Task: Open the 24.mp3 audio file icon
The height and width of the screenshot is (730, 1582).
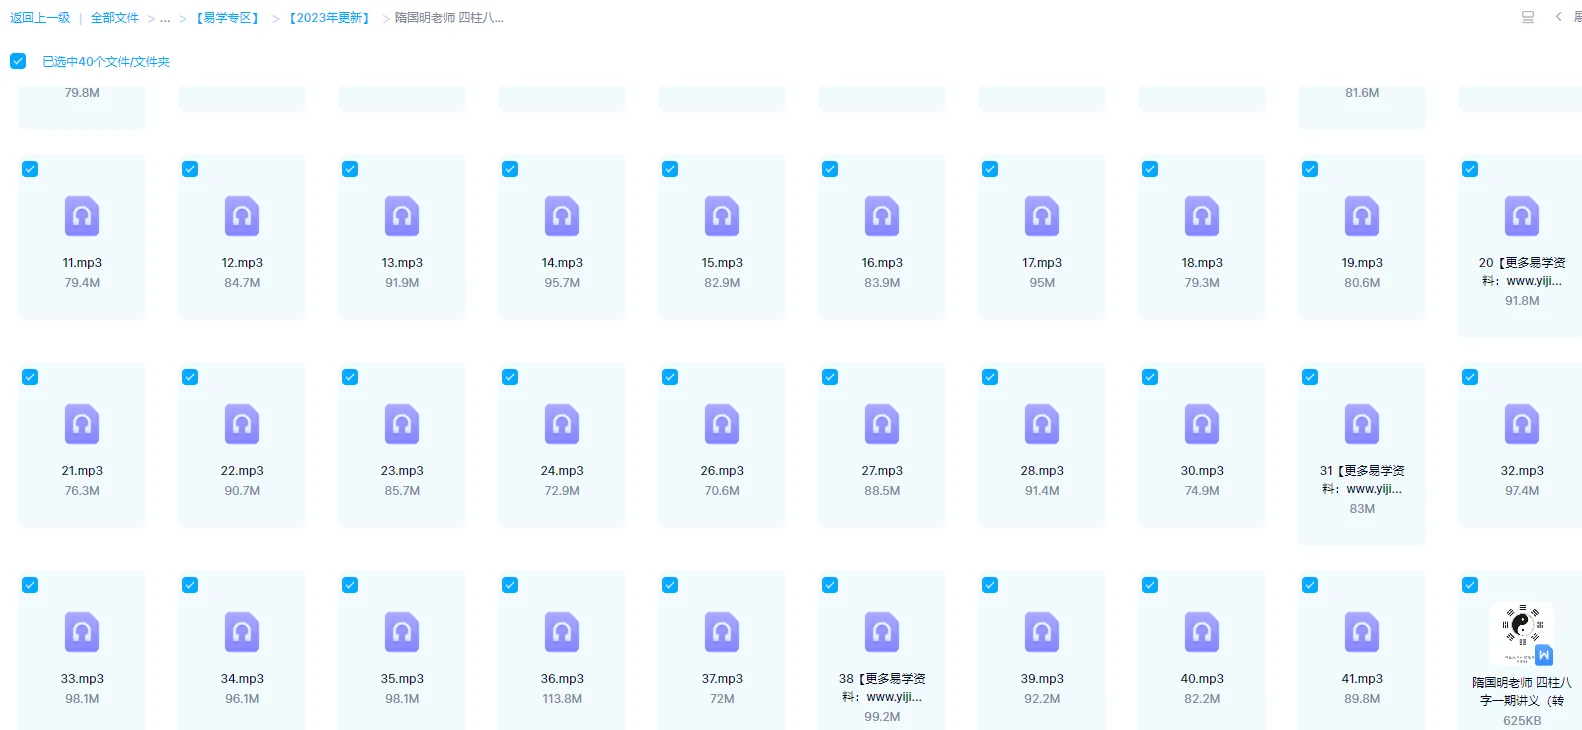Action: [562, 424]
